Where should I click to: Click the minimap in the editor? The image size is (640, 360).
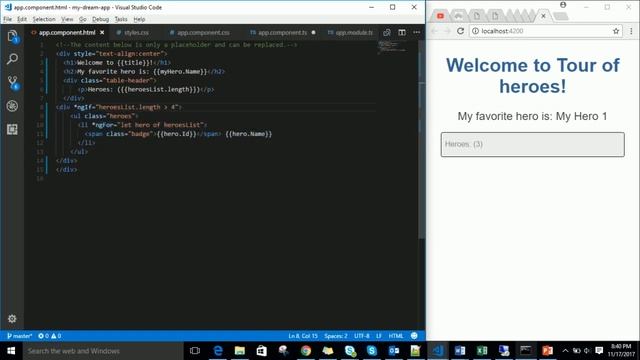pyautogui.click(x=392, y=47)
